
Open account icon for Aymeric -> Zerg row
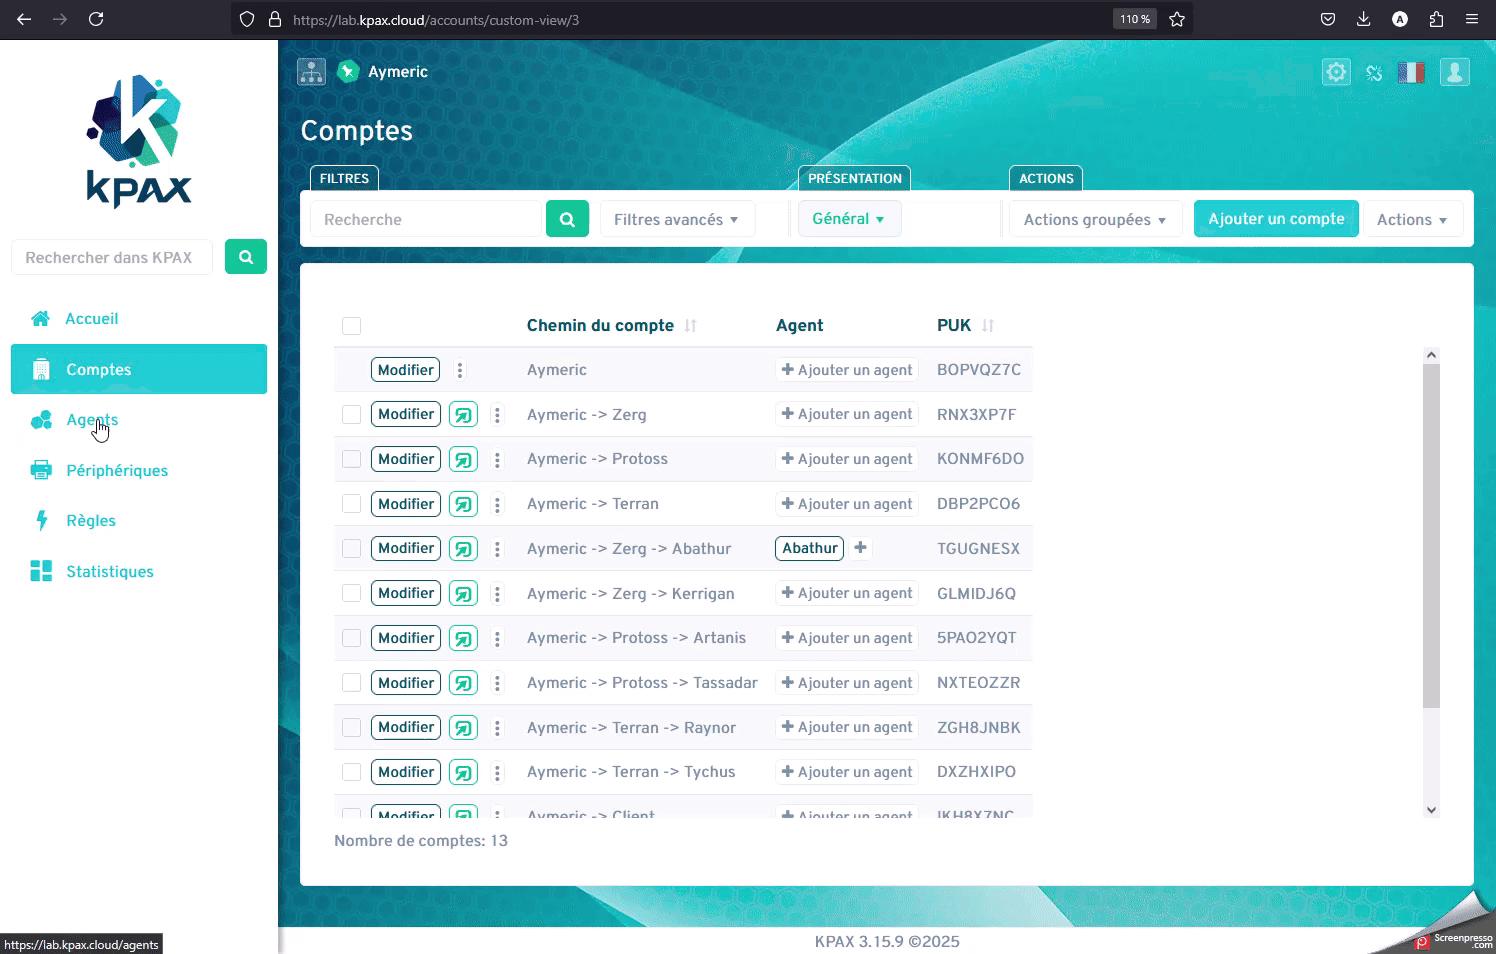click(x=463, y=415)
